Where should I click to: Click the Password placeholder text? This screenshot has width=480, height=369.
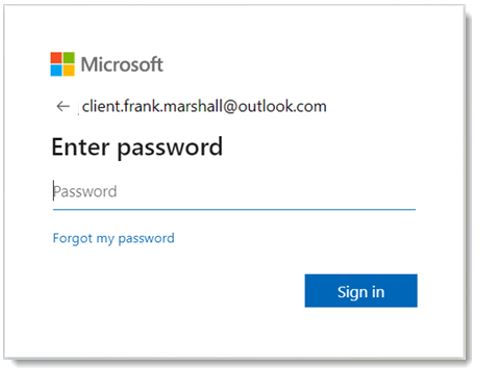(85, 192)
